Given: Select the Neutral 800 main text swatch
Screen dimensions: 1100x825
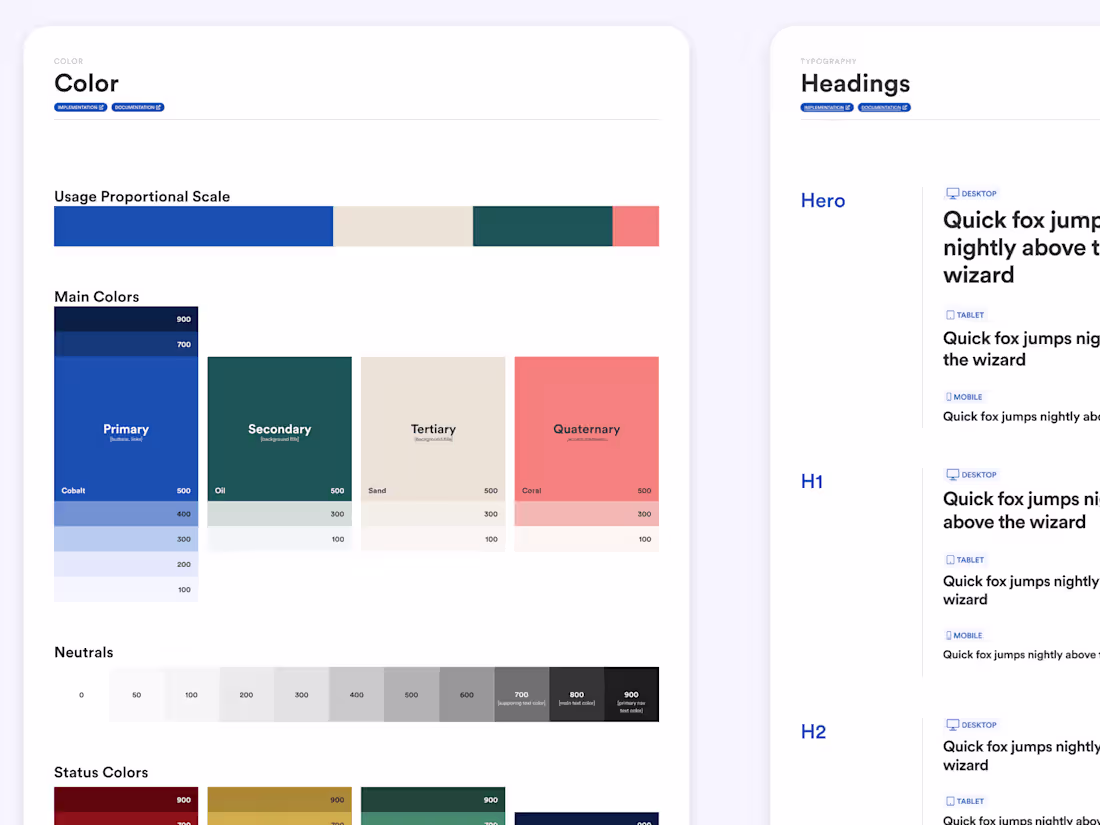Looking at the screenshot, I should tap(577, 695).
